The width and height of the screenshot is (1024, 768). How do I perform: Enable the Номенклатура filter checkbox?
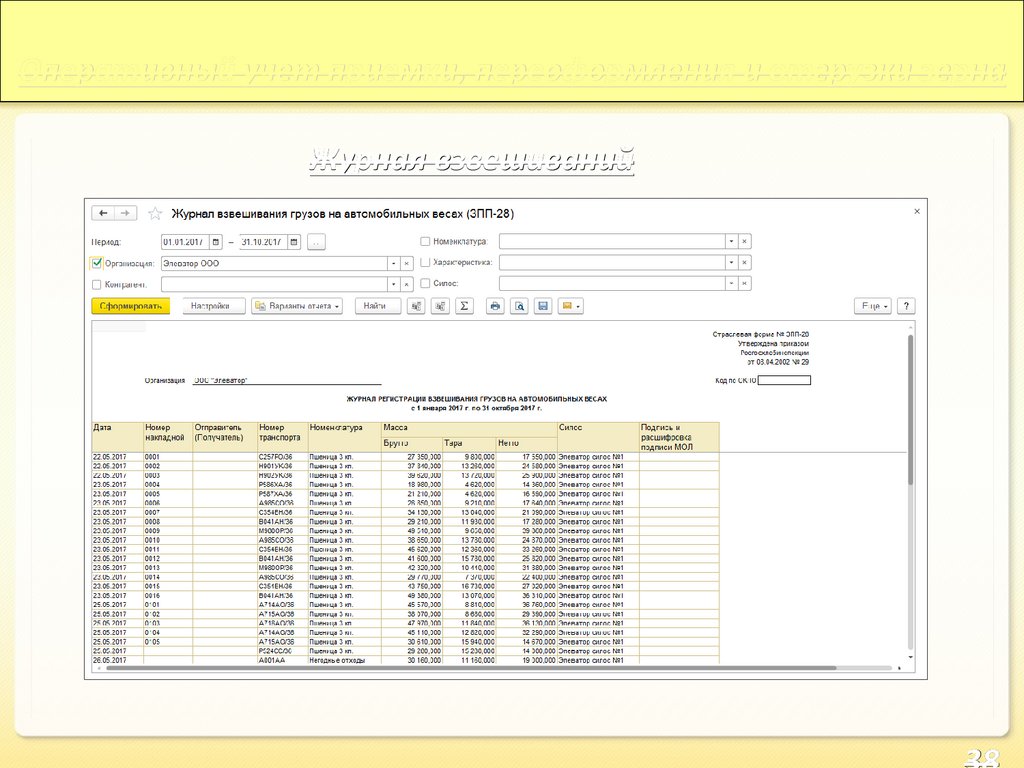425,241
